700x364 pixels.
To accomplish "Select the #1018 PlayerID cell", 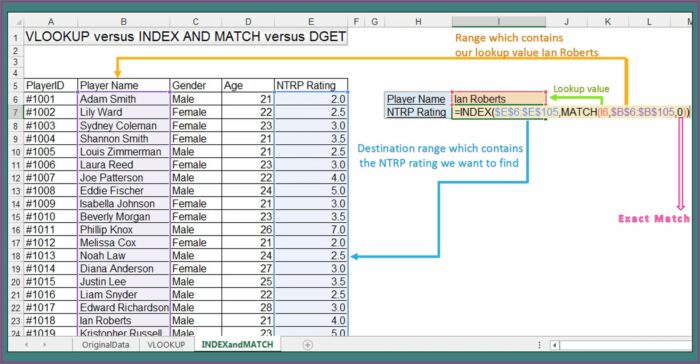I will coord(50,320).
